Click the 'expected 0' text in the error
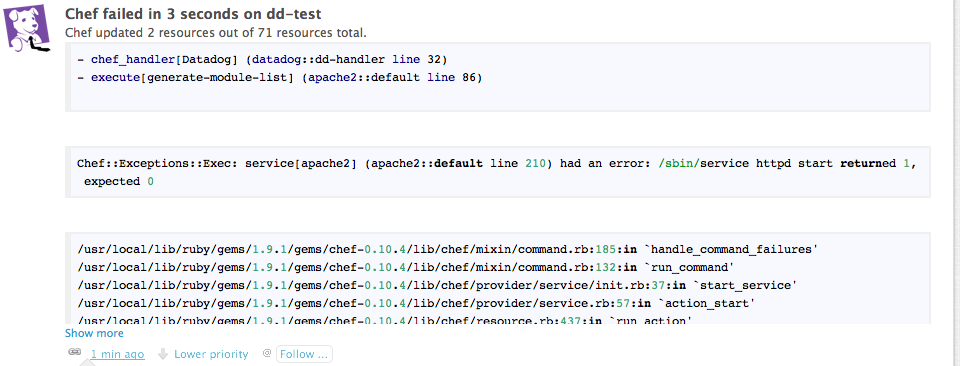Screen dimensions: 960x366 (x=119, y=182)
